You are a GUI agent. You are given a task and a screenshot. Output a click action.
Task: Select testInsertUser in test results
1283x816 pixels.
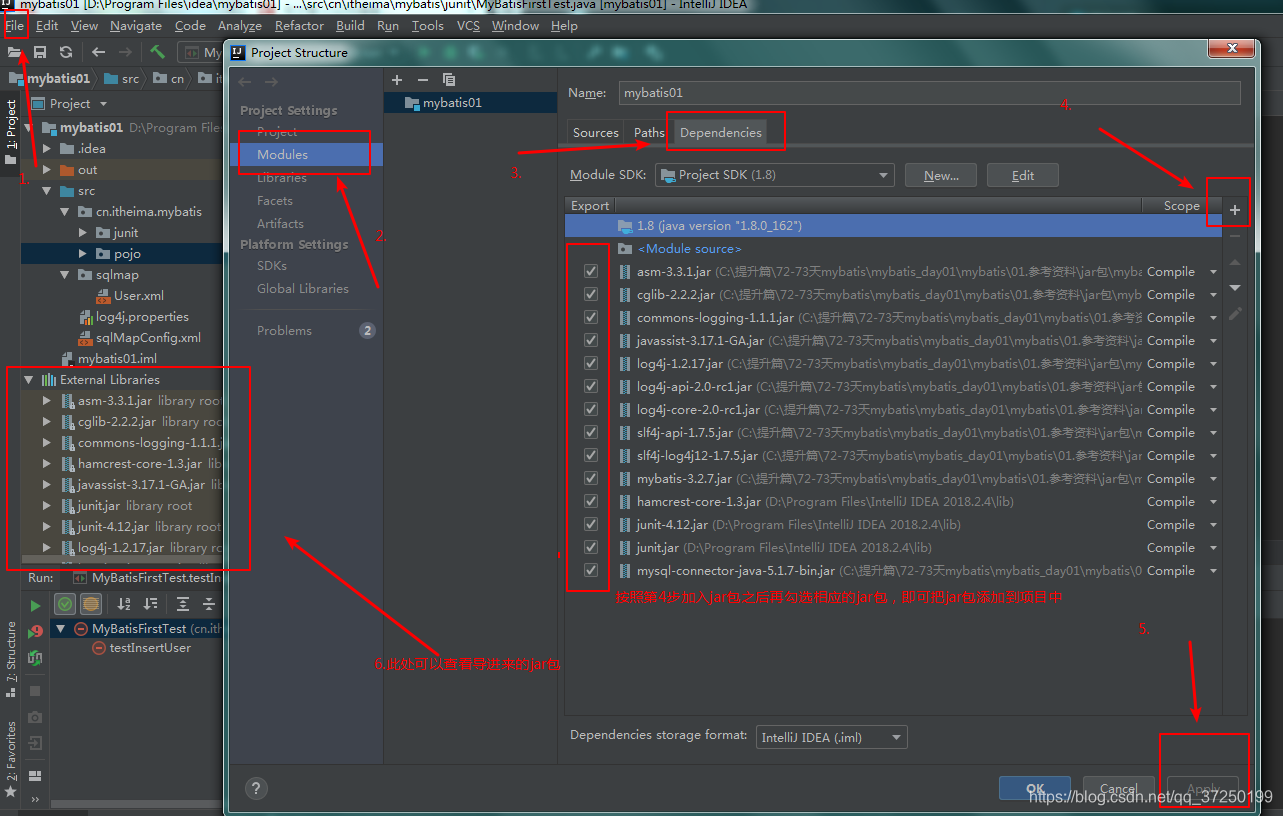[x=150, y=648]
